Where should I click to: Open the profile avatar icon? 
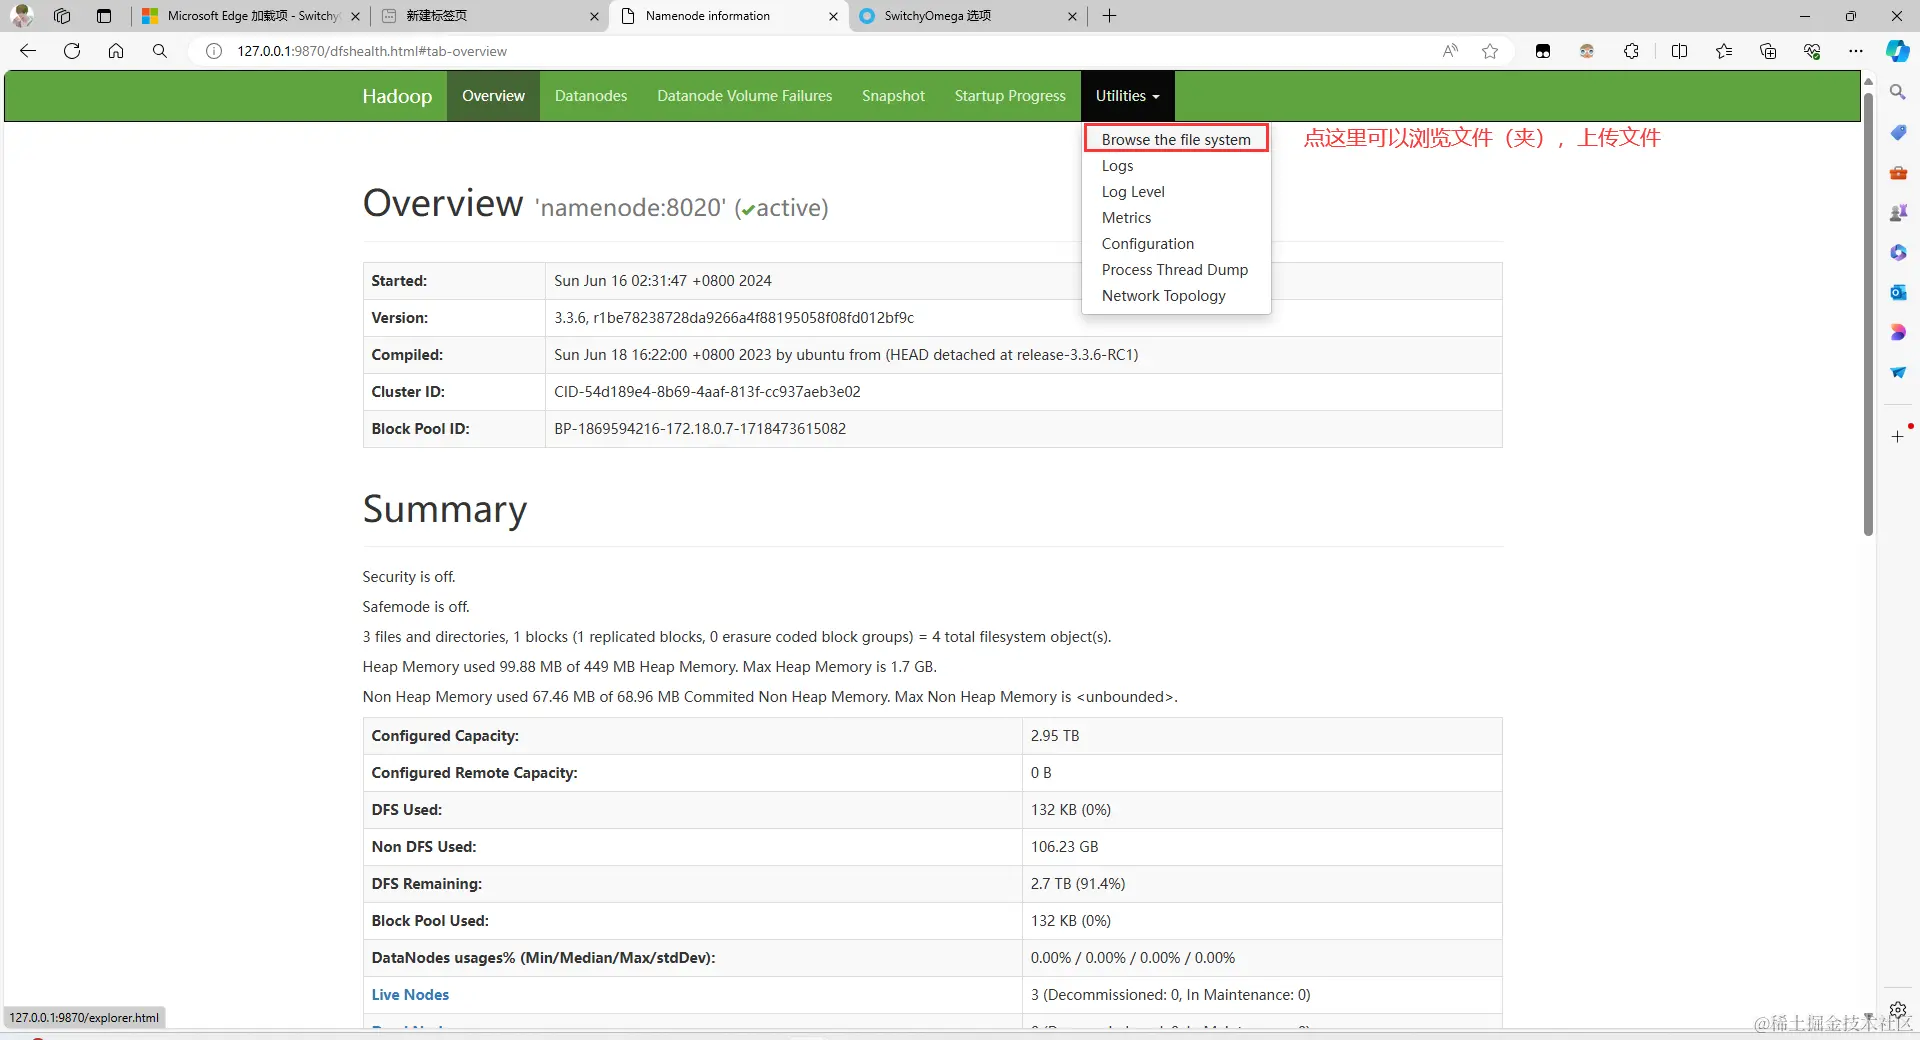tap(22, 15)
